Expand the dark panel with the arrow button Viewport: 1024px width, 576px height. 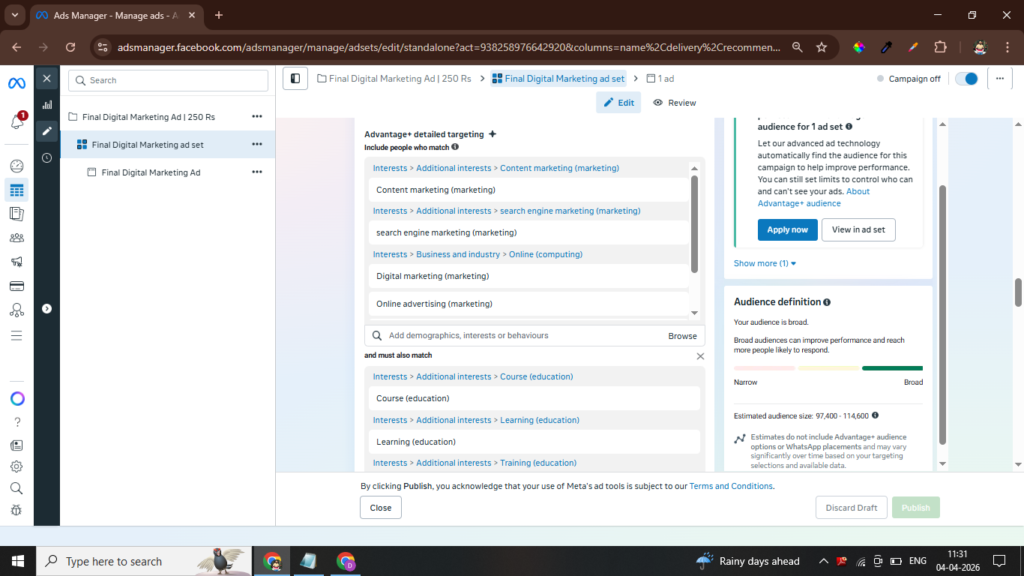click(47, 309)
